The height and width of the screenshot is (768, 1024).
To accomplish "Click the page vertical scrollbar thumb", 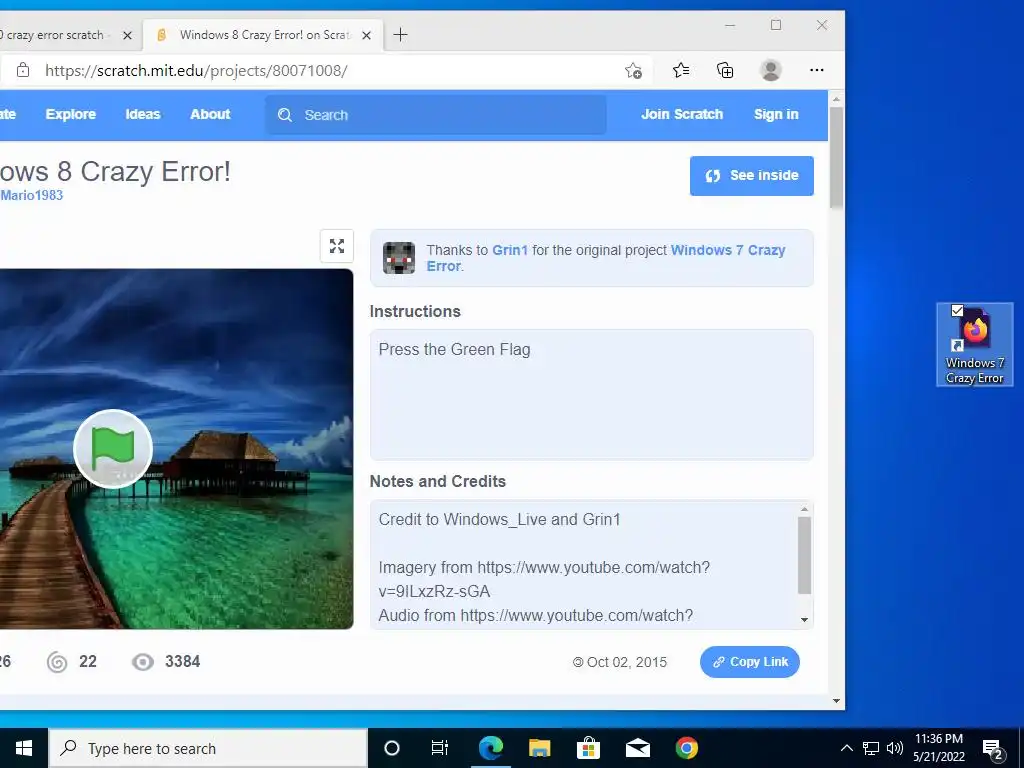I will click(x=836, y=157).
